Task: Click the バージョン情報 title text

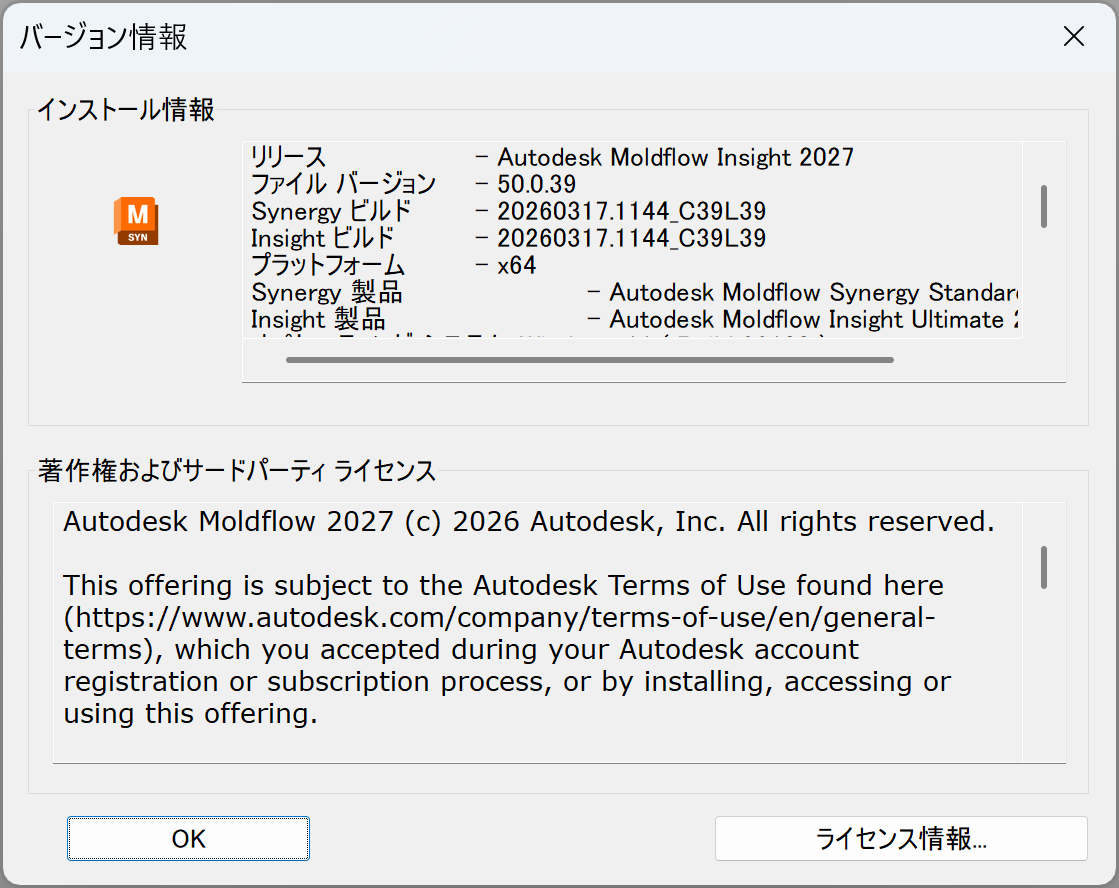Action: pos(103,37)
